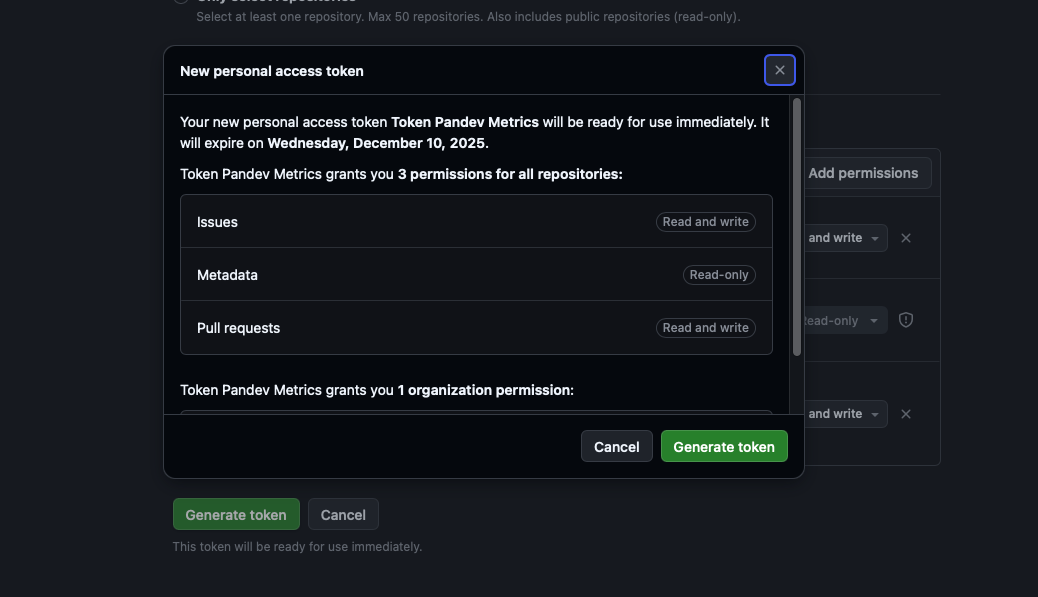Close the New personal access token dialog
The image size is (1038, 597).
[779, 69]
